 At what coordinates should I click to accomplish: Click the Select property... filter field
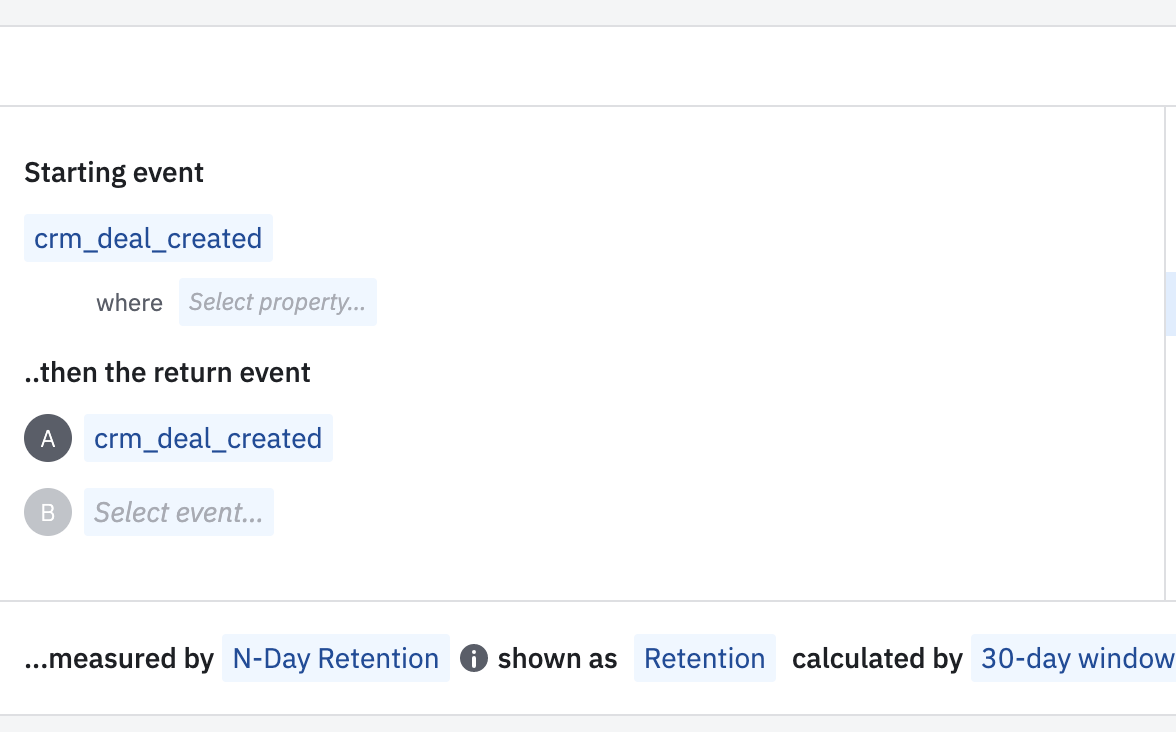(x=277, y=302)
